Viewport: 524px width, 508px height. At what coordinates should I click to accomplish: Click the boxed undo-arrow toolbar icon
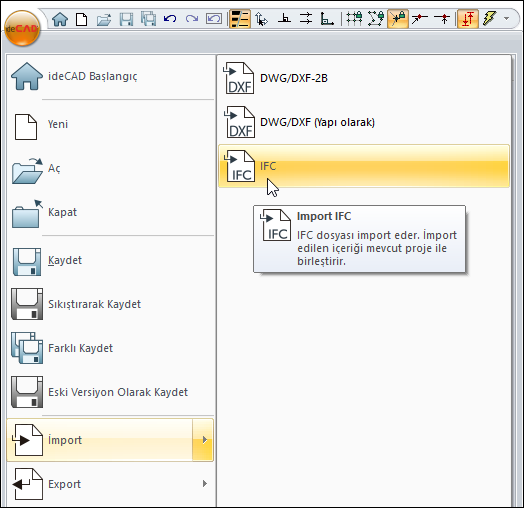(x=214, y=18)
